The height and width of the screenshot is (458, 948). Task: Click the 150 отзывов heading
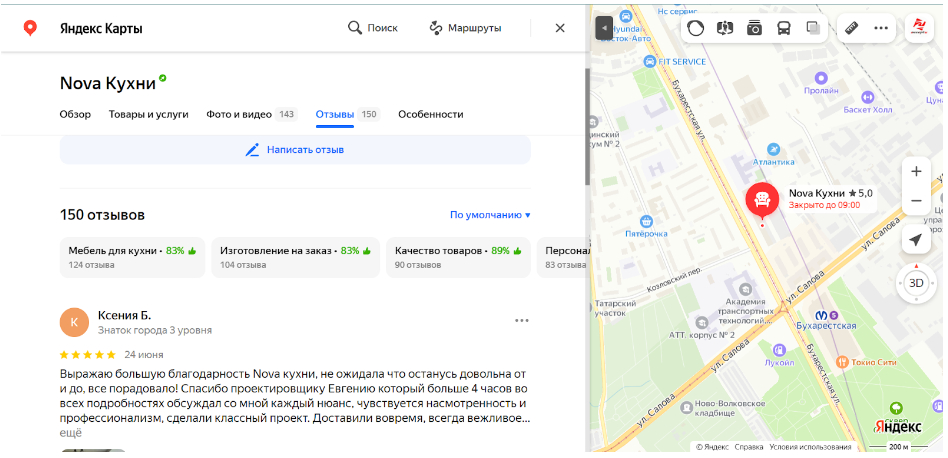pos(102,215)
